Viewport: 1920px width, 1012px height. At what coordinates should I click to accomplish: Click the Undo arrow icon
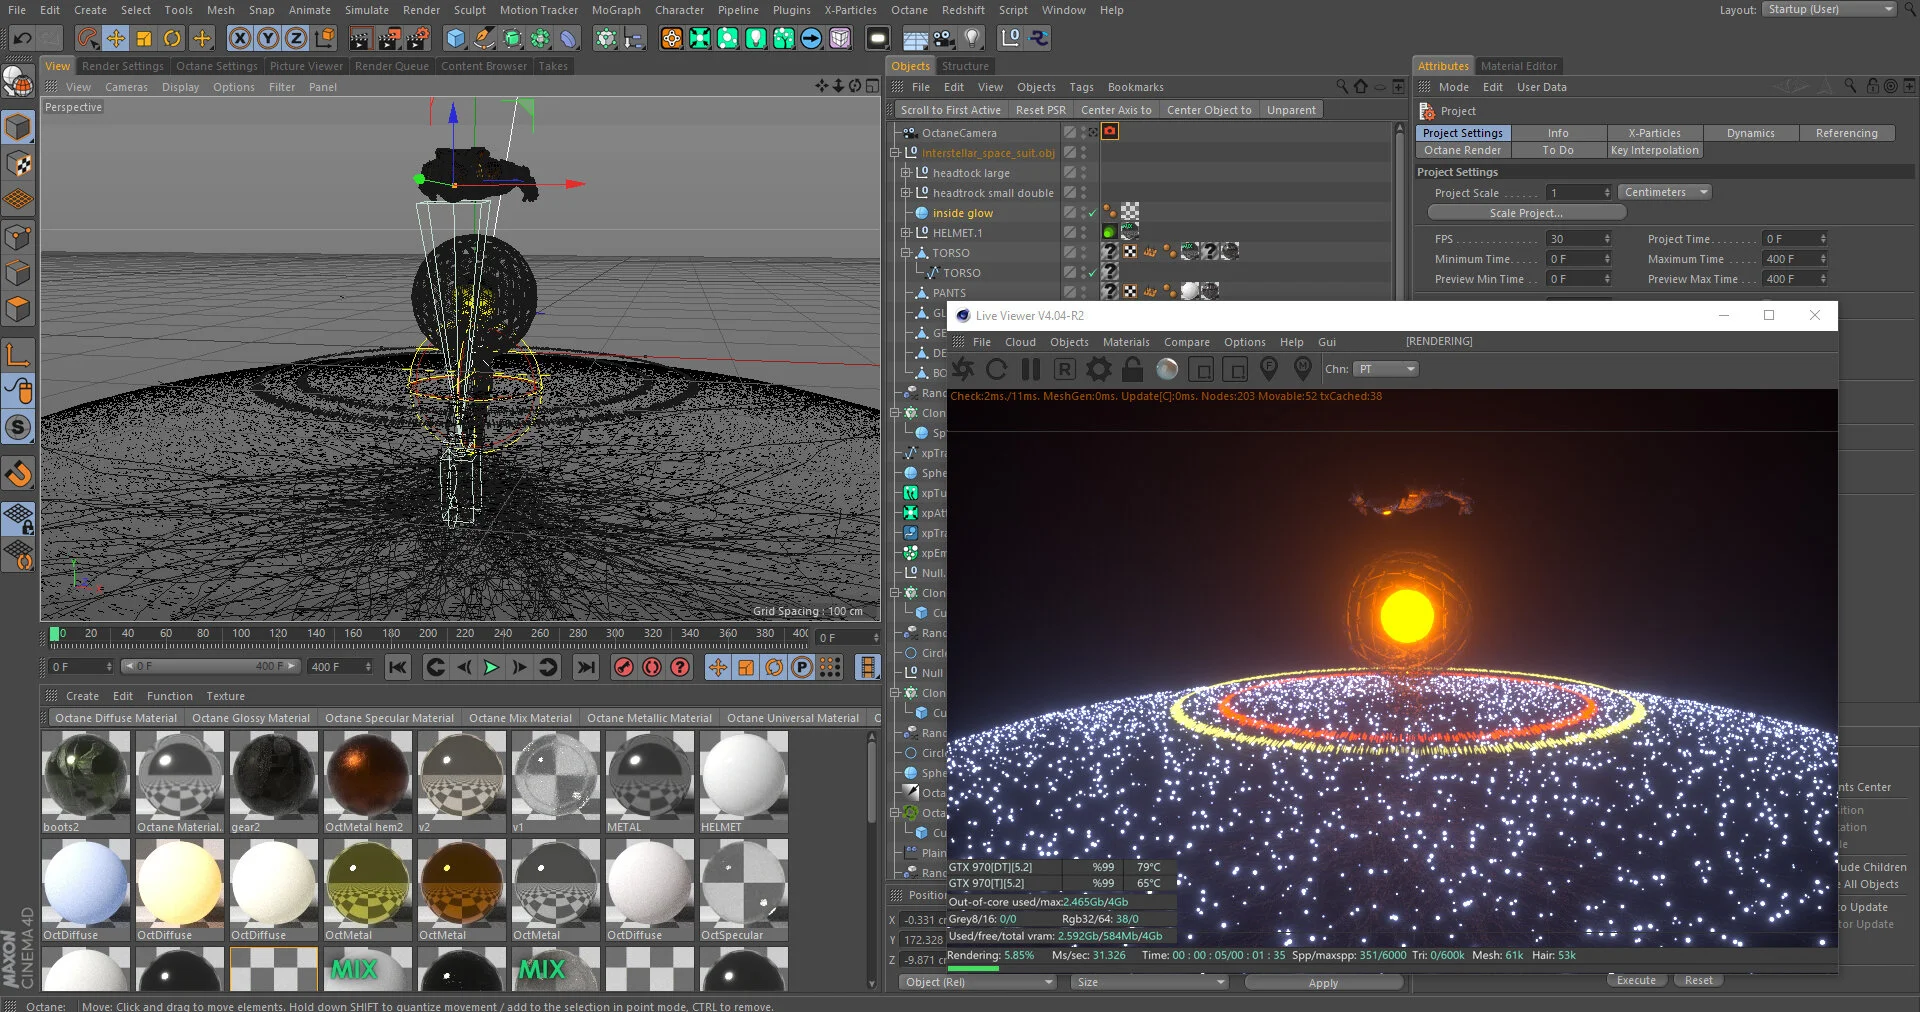pos(22,39)
